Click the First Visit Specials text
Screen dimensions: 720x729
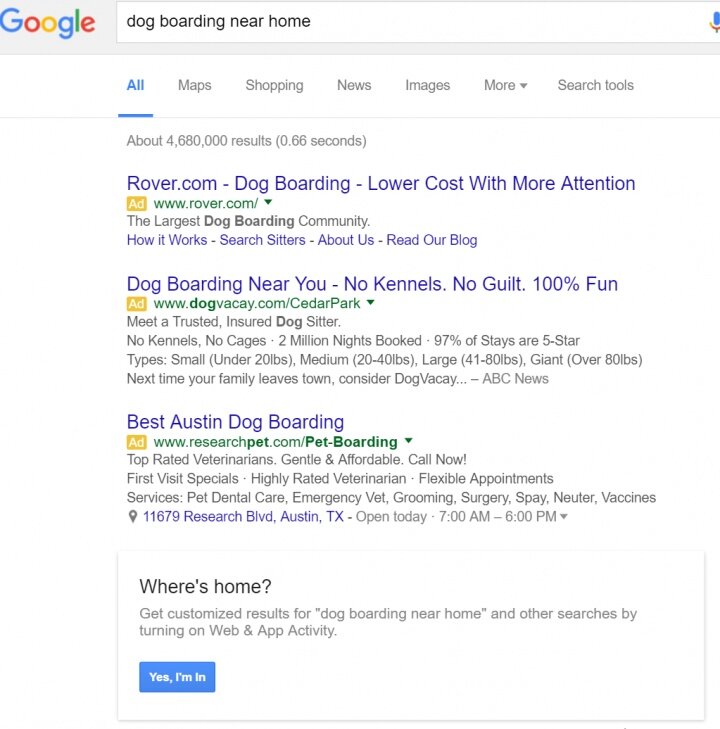182,479
